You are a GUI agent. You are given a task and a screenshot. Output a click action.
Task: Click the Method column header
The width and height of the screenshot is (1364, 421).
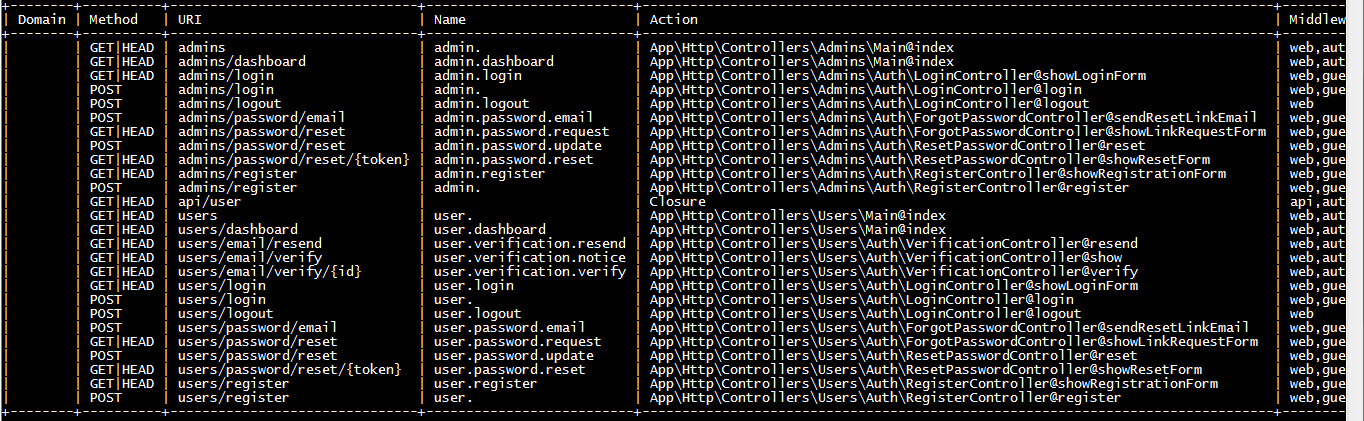114,19
